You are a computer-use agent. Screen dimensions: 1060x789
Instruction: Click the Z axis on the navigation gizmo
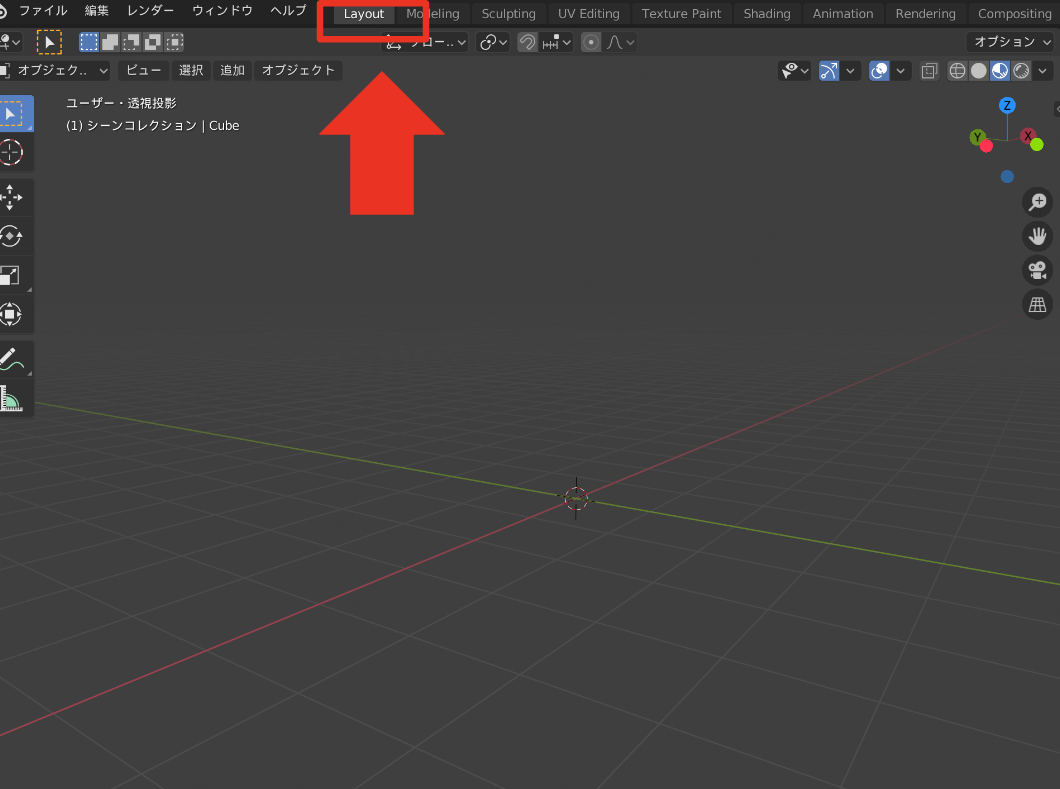(1007, 105)
